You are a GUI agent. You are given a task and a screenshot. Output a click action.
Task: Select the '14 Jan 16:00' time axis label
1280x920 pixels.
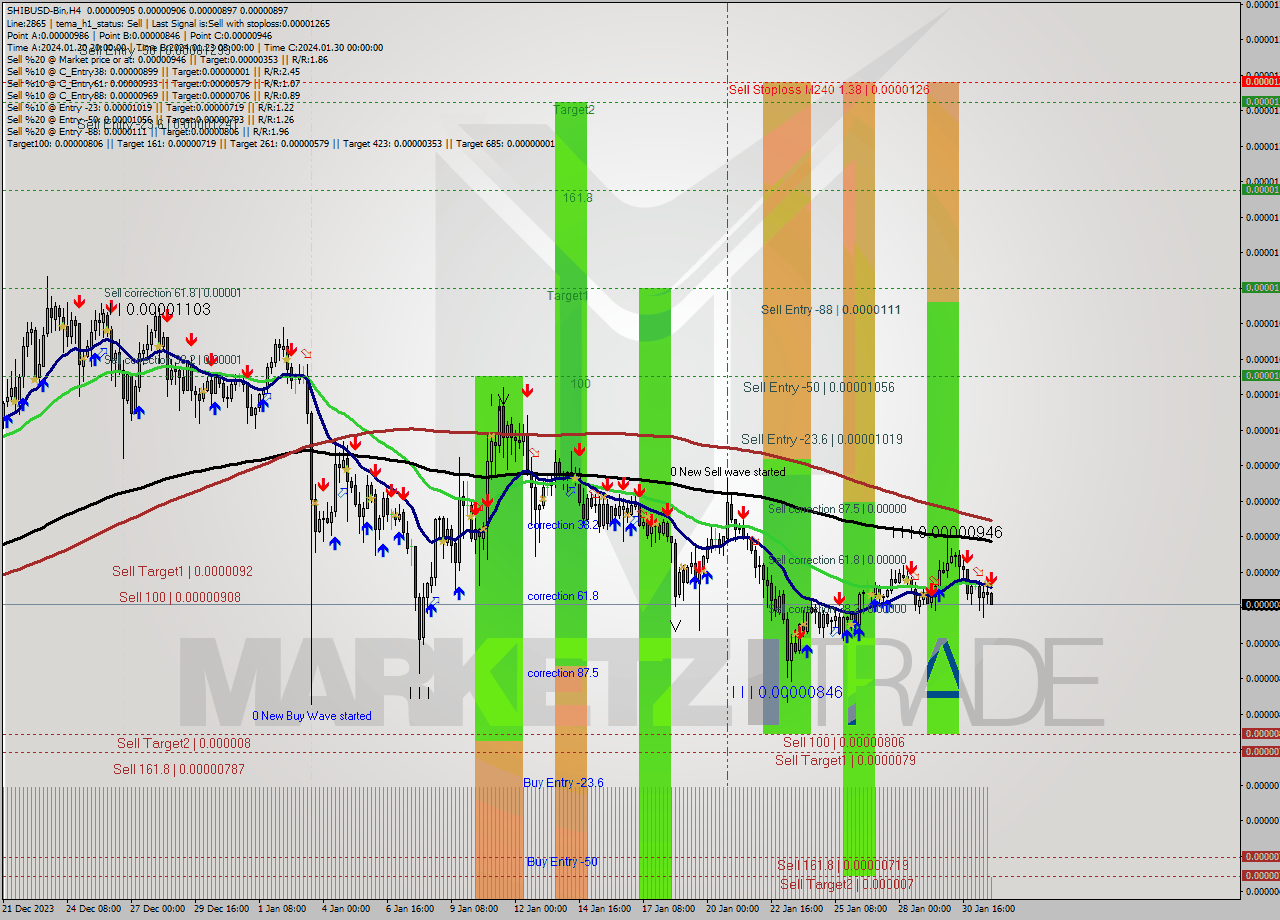(x=604, y=909)
